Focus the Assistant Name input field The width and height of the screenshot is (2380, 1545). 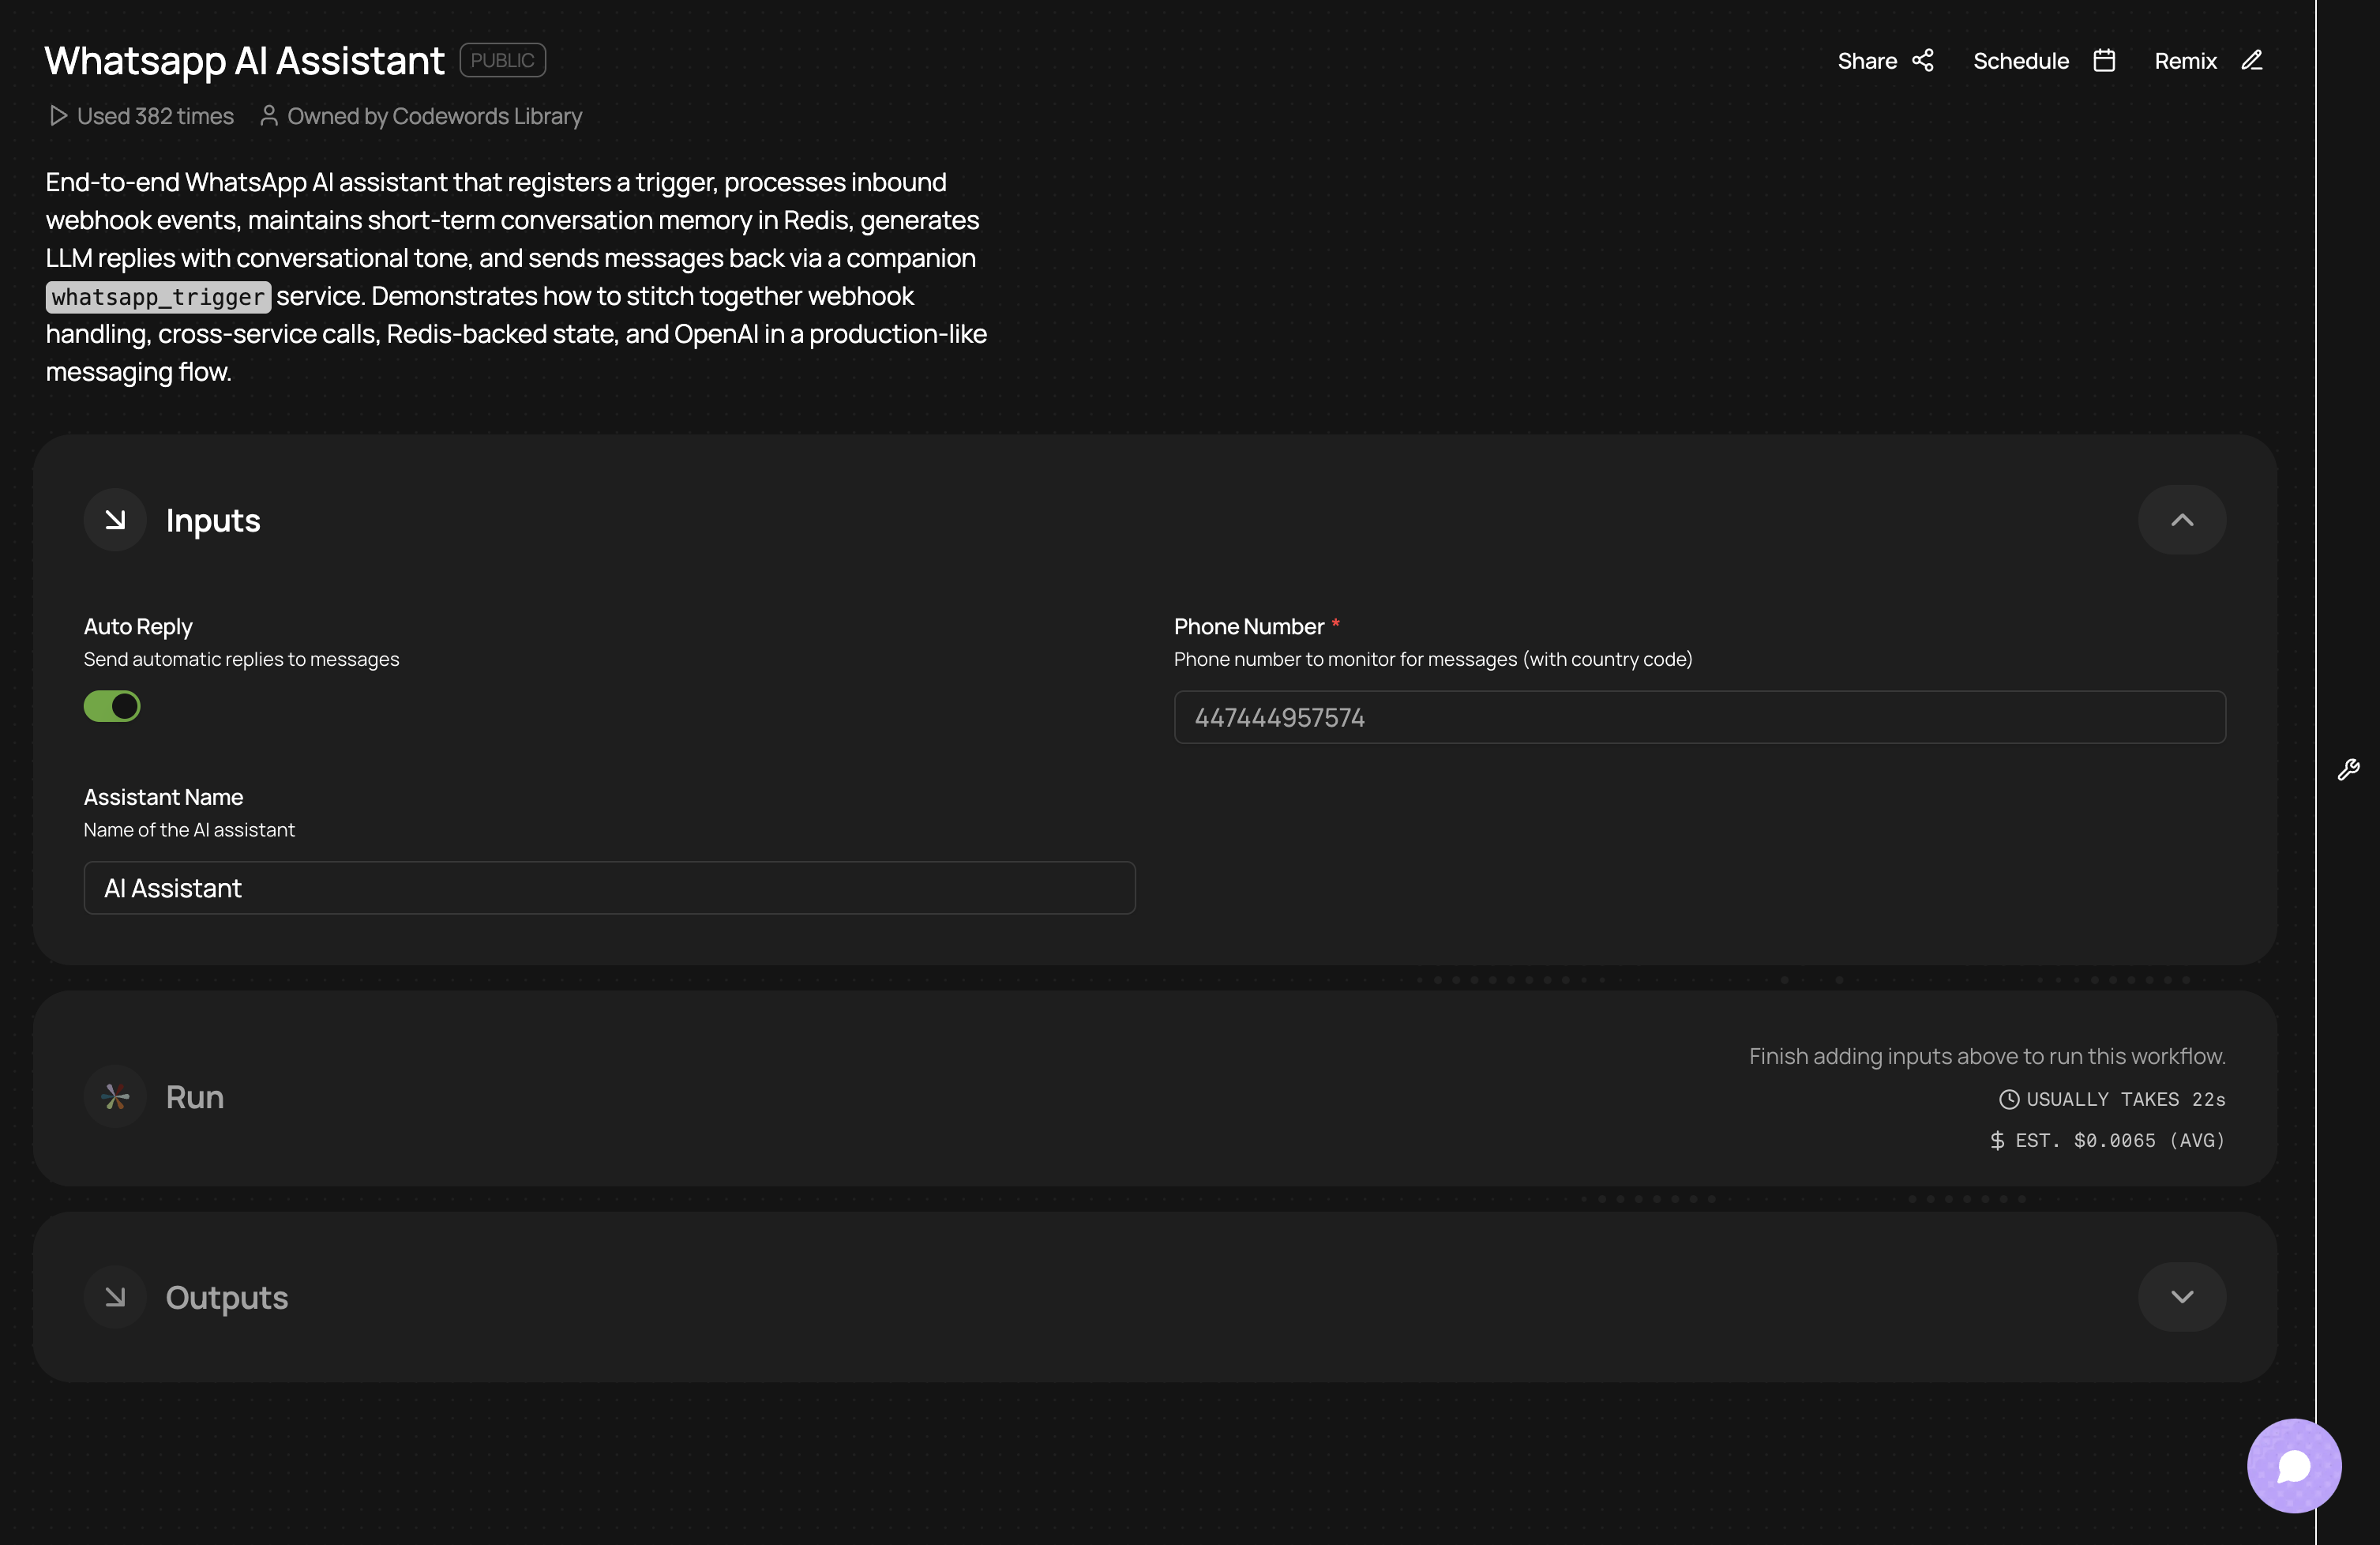click(610, 888)
